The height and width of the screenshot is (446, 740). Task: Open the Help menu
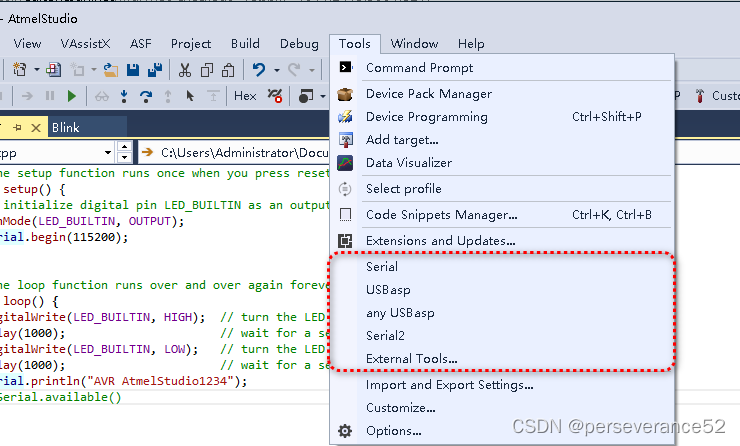[x=471, y=44]
